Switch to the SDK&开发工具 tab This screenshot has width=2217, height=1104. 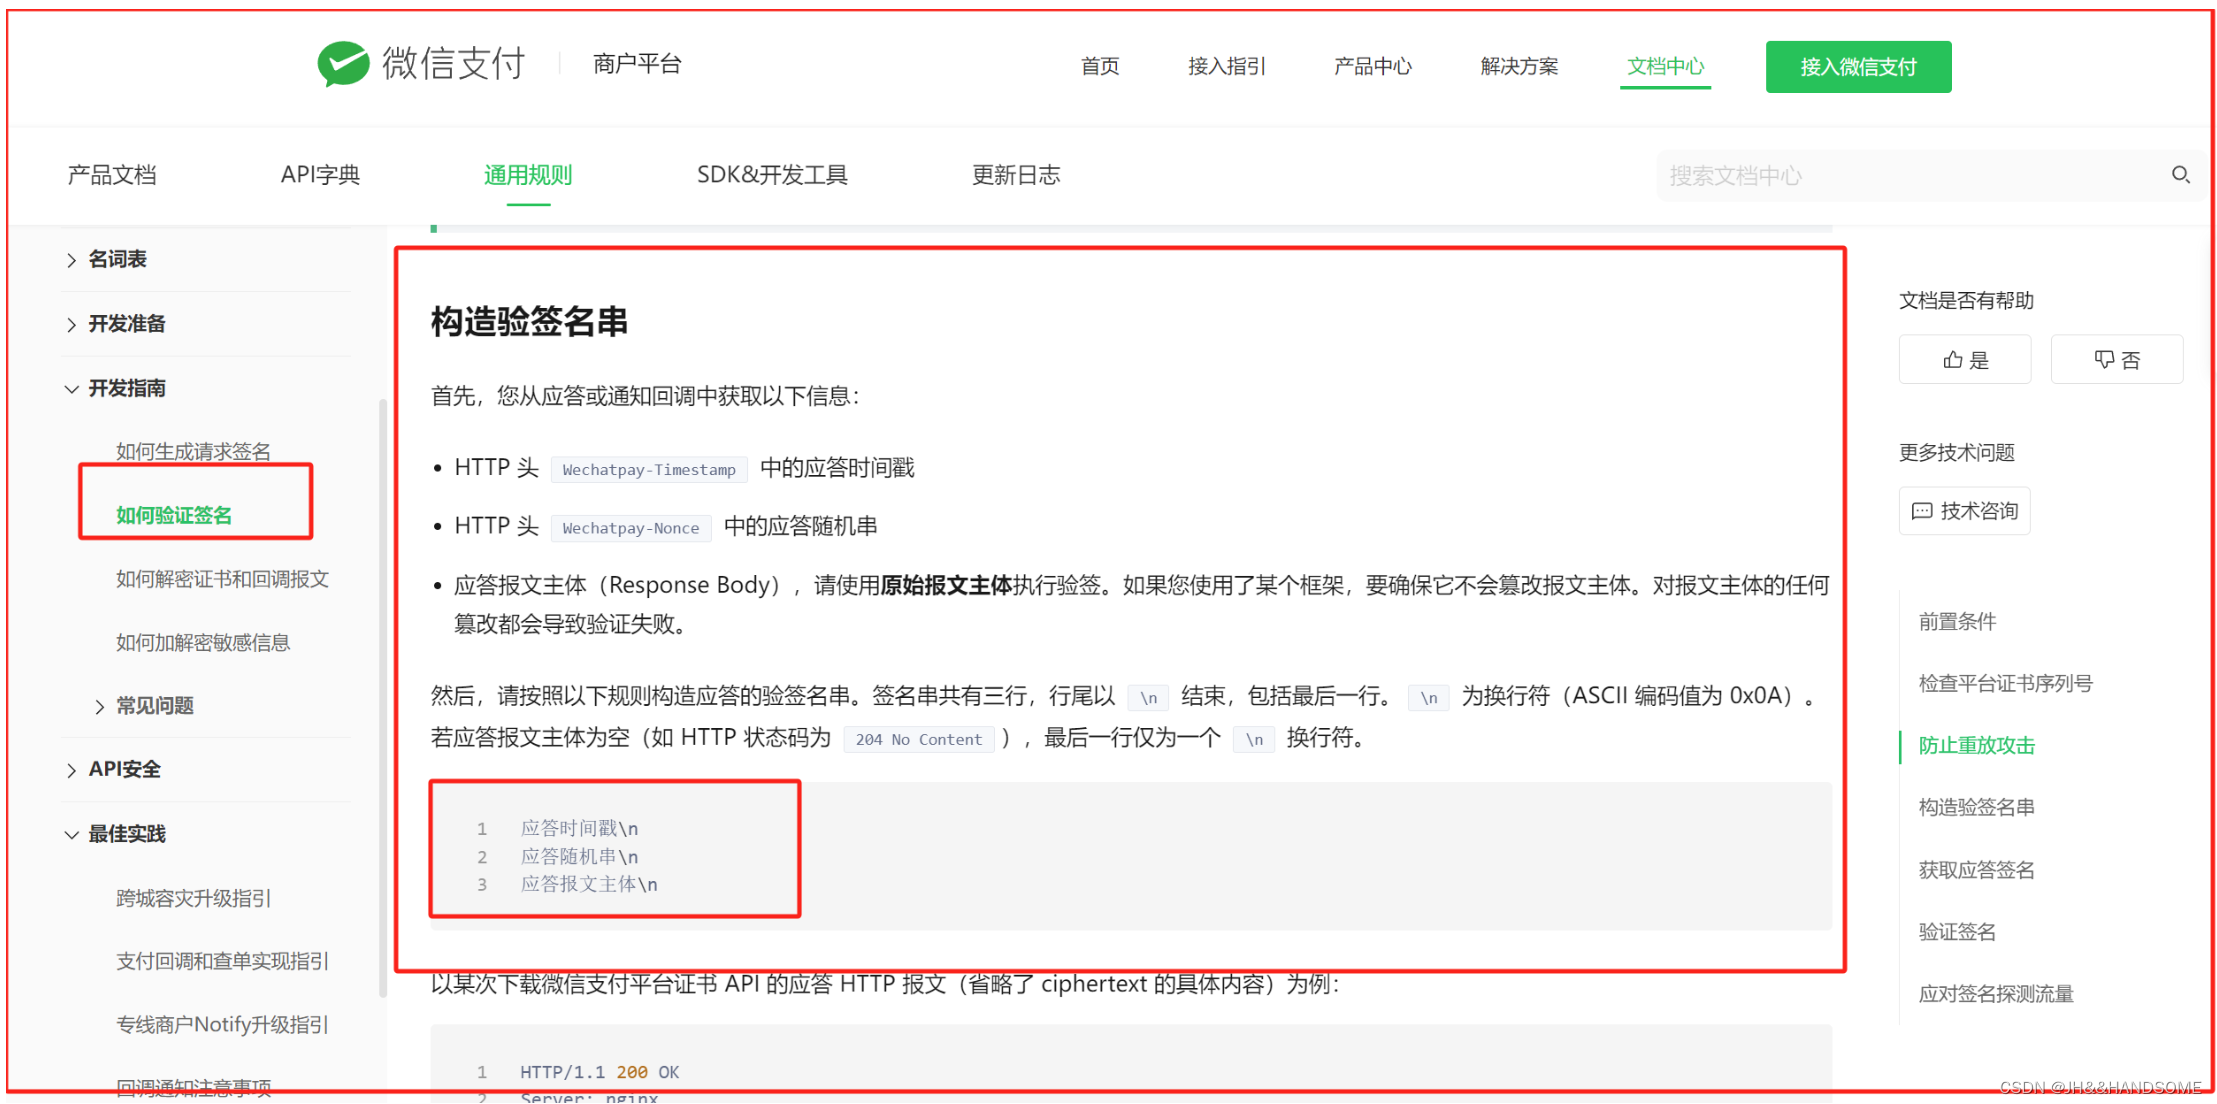(x=771, y=175)
